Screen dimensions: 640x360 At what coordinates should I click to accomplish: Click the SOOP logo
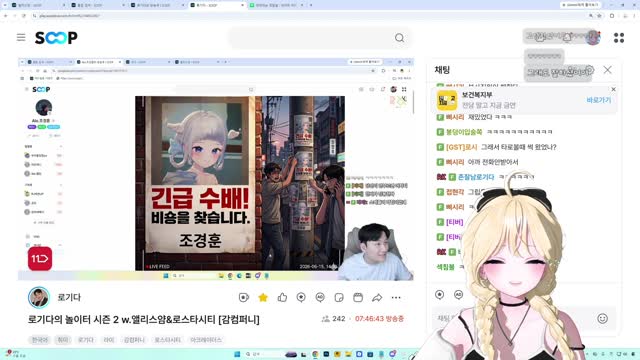pos(56,38)
